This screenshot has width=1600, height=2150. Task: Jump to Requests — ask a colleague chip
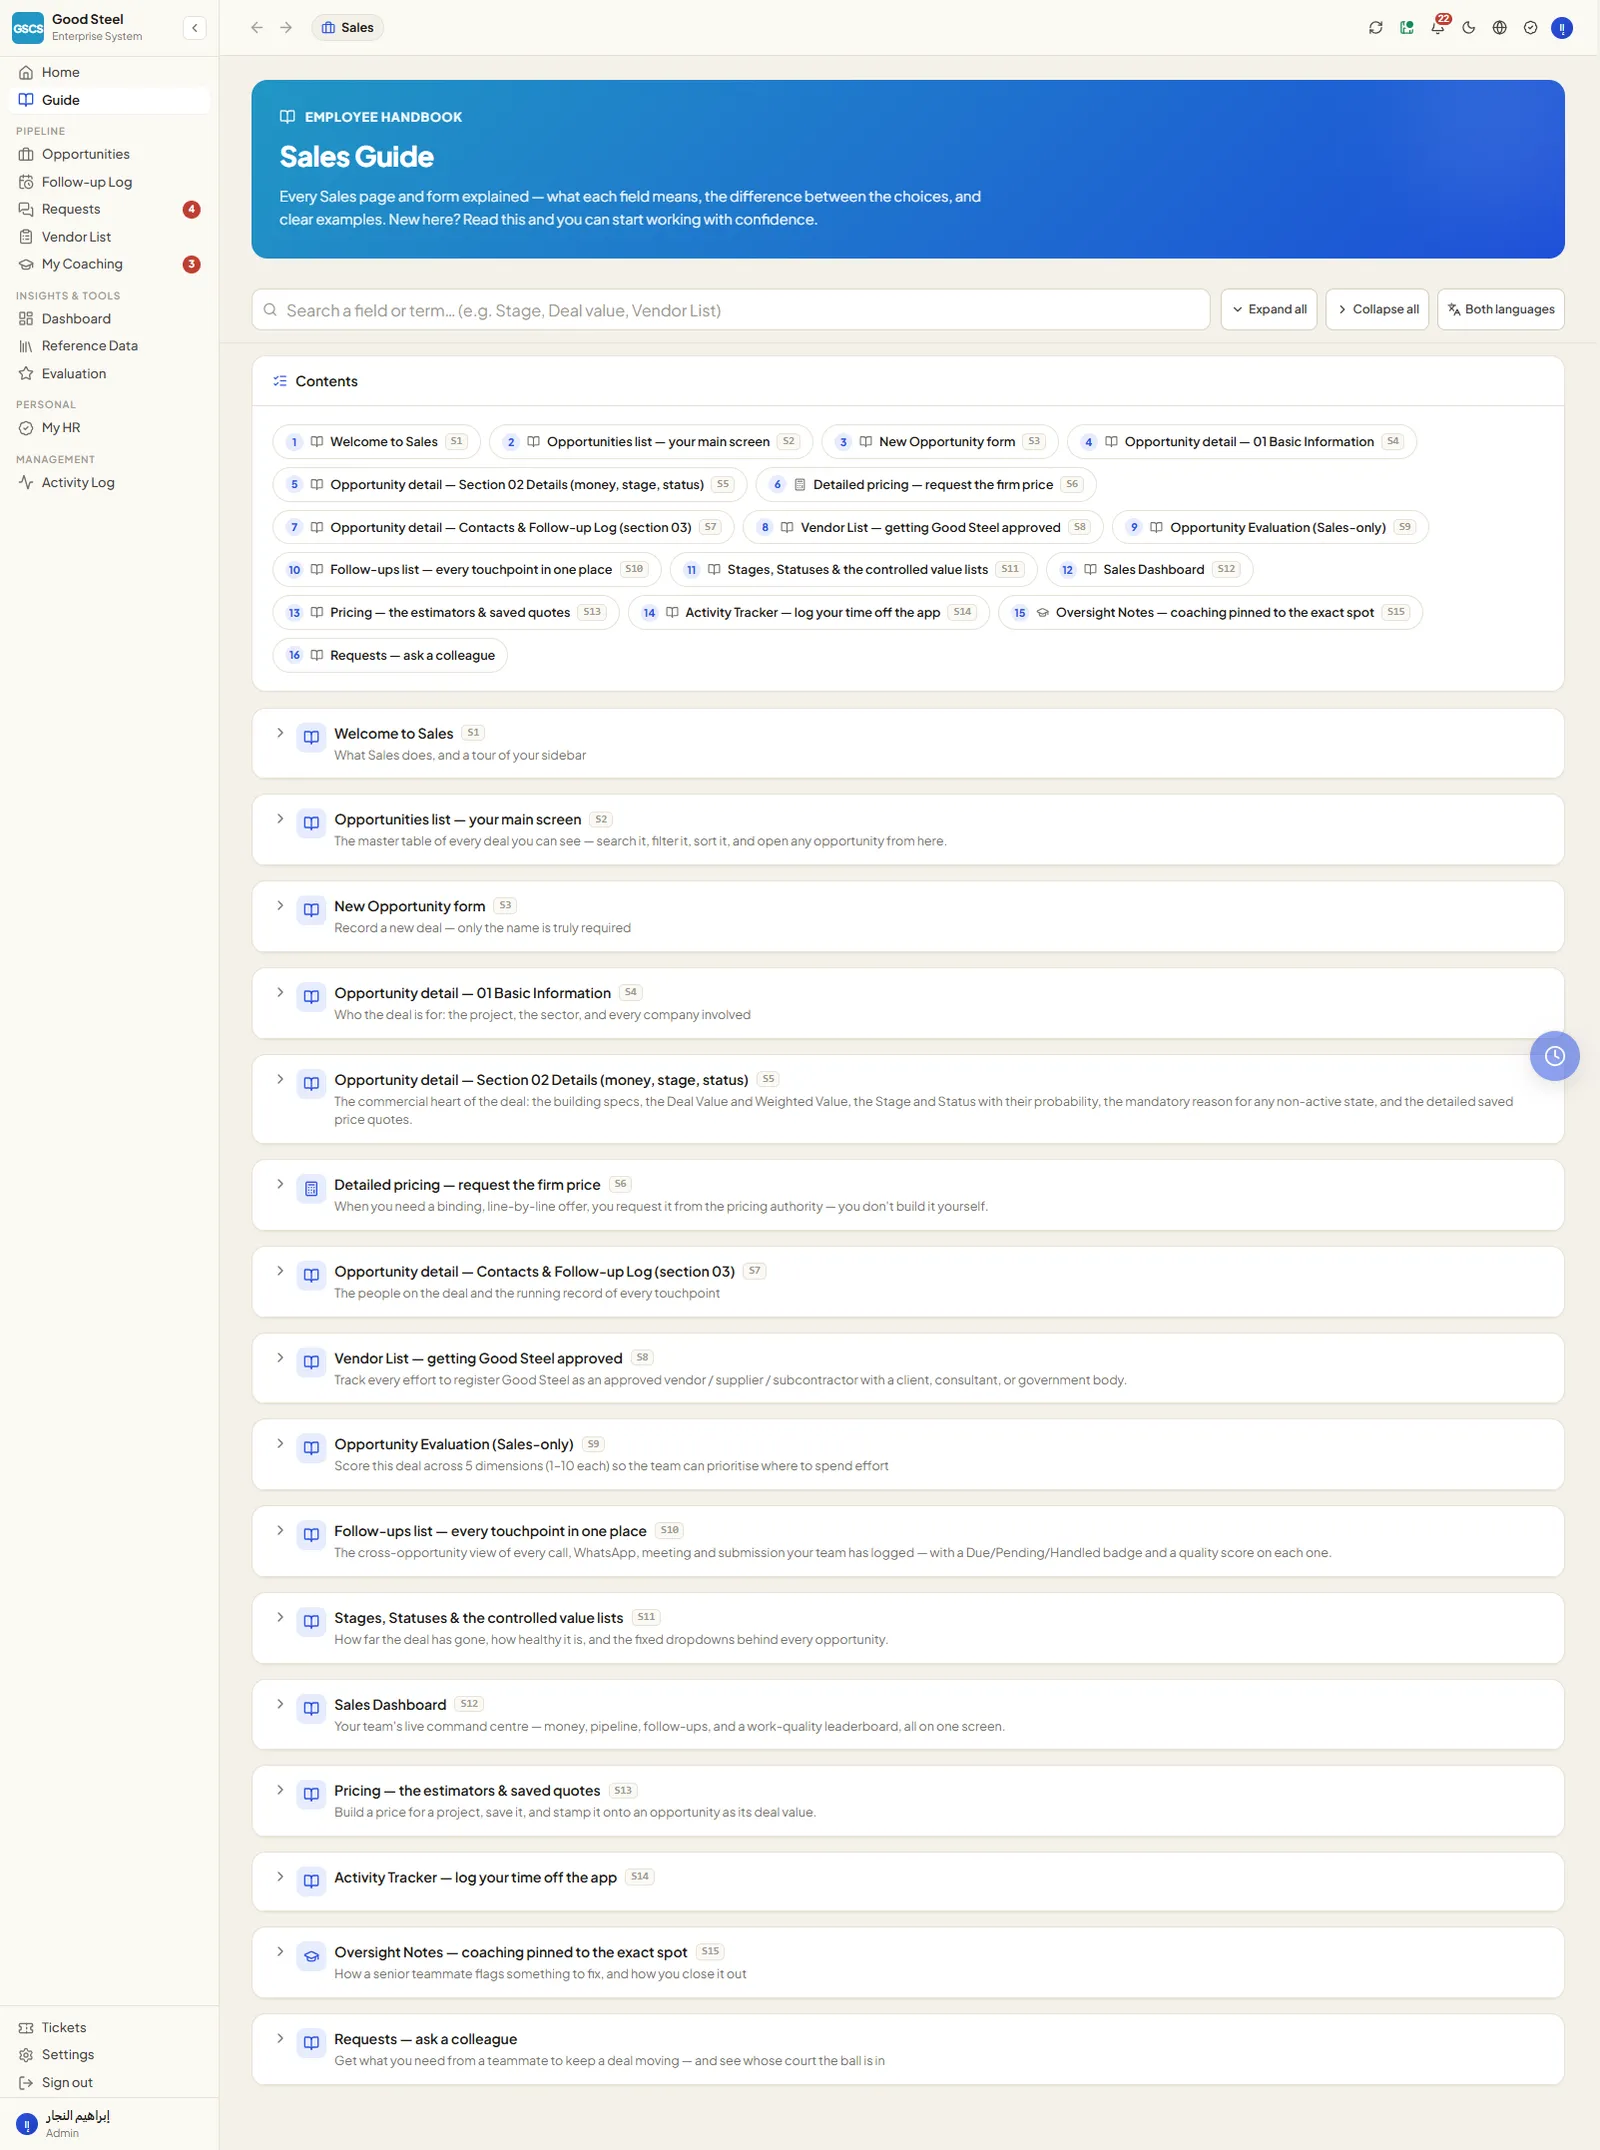[x=390, y=656]
